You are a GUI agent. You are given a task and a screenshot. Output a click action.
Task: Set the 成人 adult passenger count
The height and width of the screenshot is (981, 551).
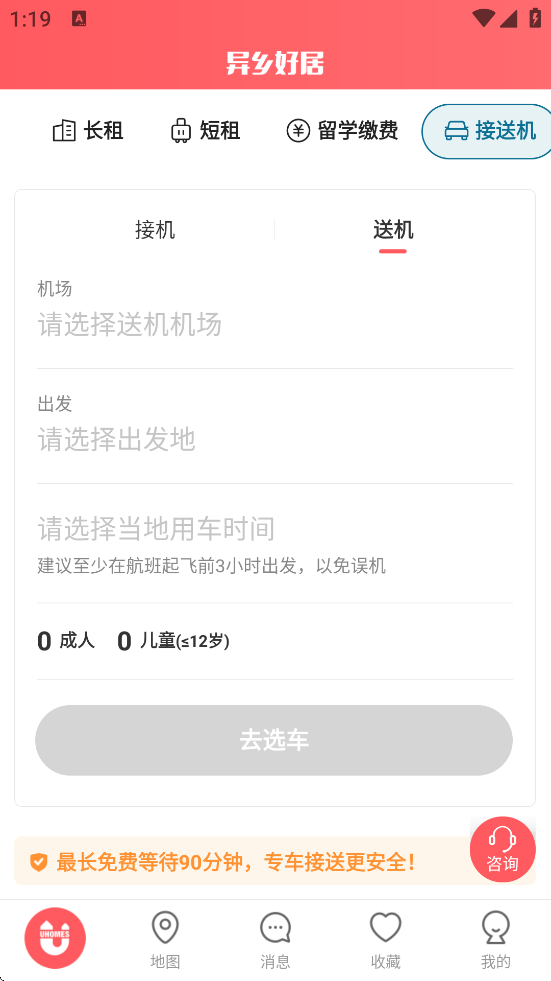point(66,641)
